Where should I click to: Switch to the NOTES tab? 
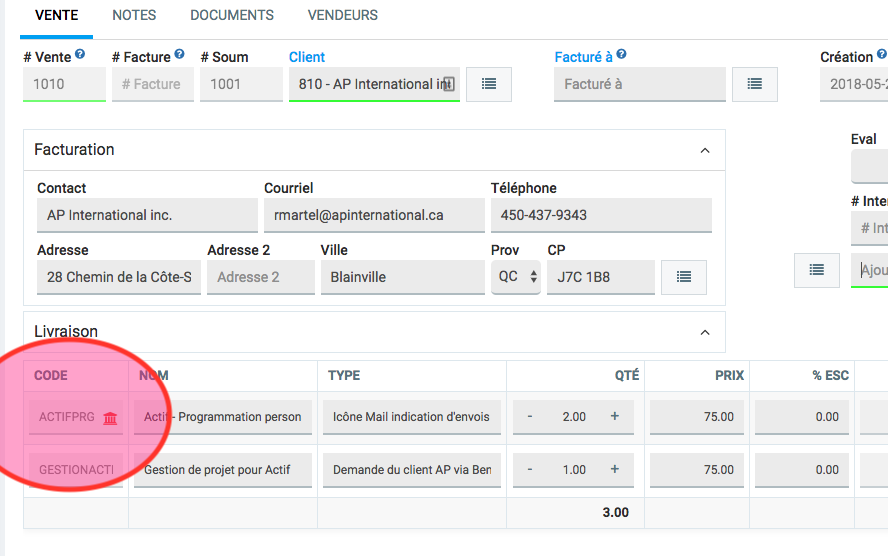tap(134, 16)
